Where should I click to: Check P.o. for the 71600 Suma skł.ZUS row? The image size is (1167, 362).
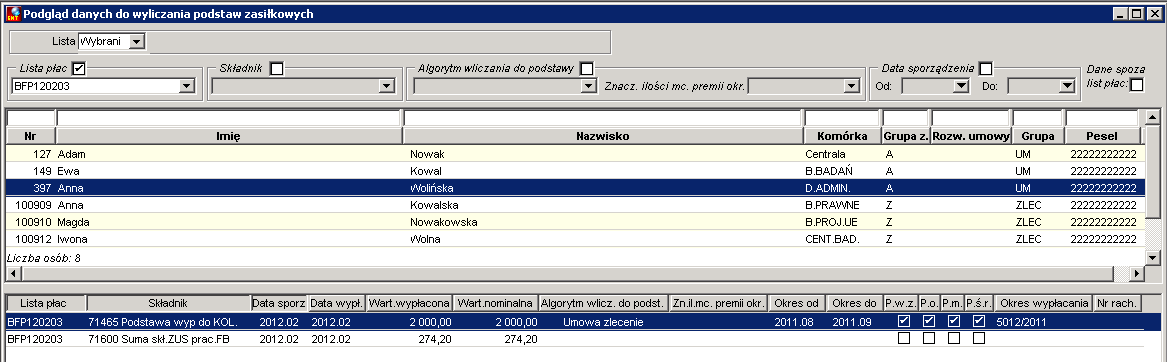pyautogui.click(x=929, y=338)
